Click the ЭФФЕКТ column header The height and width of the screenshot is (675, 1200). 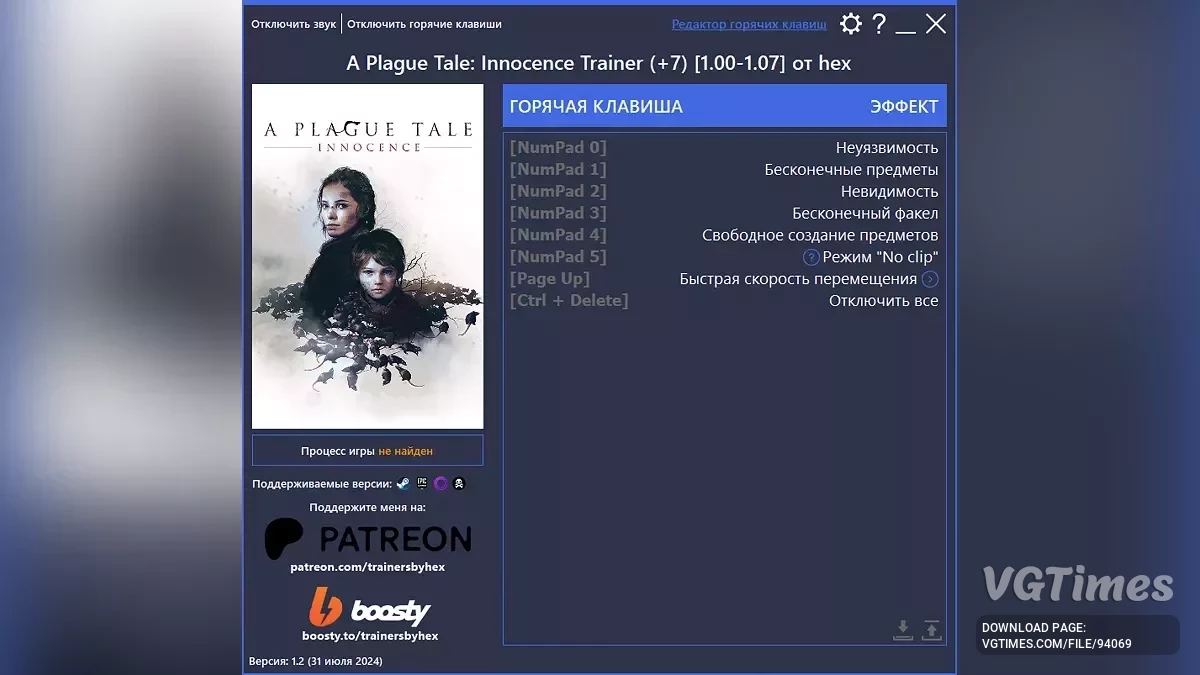904,107
